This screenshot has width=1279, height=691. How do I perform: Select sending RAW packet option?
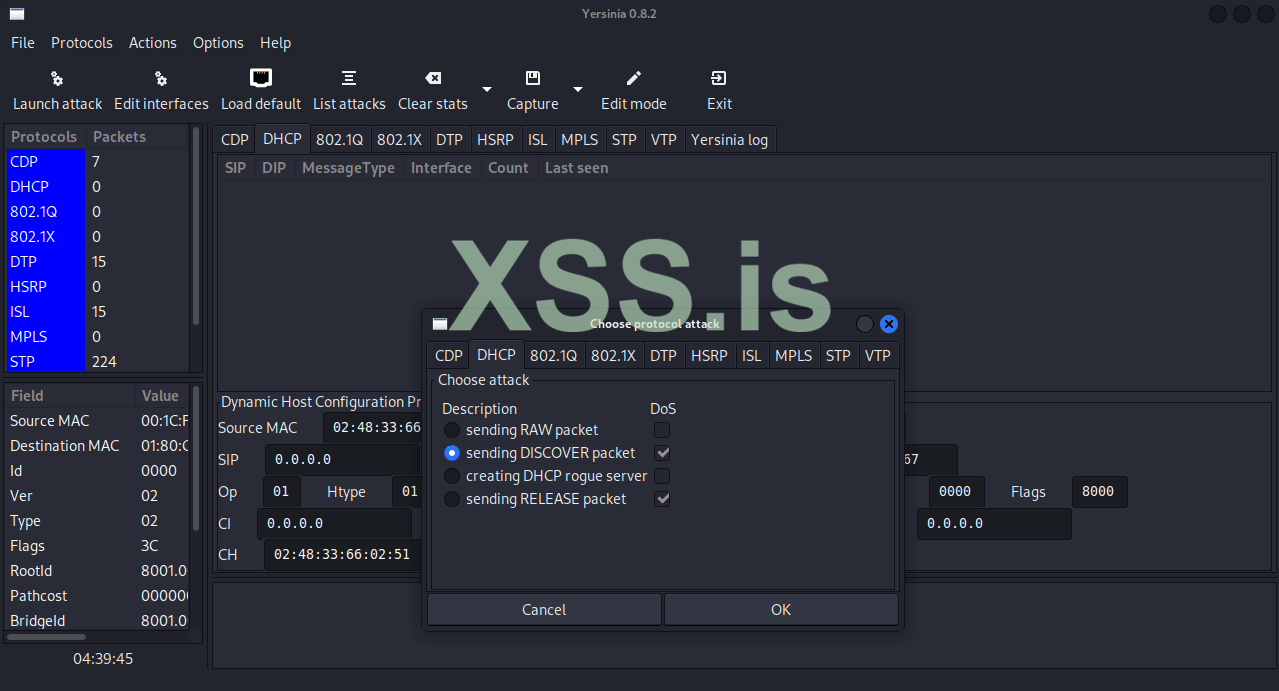[x=521, y=430]
